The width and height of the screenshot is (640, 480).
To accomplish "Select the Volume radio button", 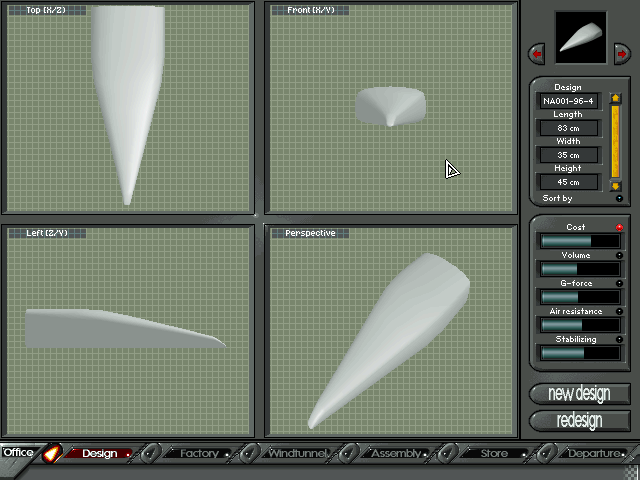I will (x=619, y=256).
